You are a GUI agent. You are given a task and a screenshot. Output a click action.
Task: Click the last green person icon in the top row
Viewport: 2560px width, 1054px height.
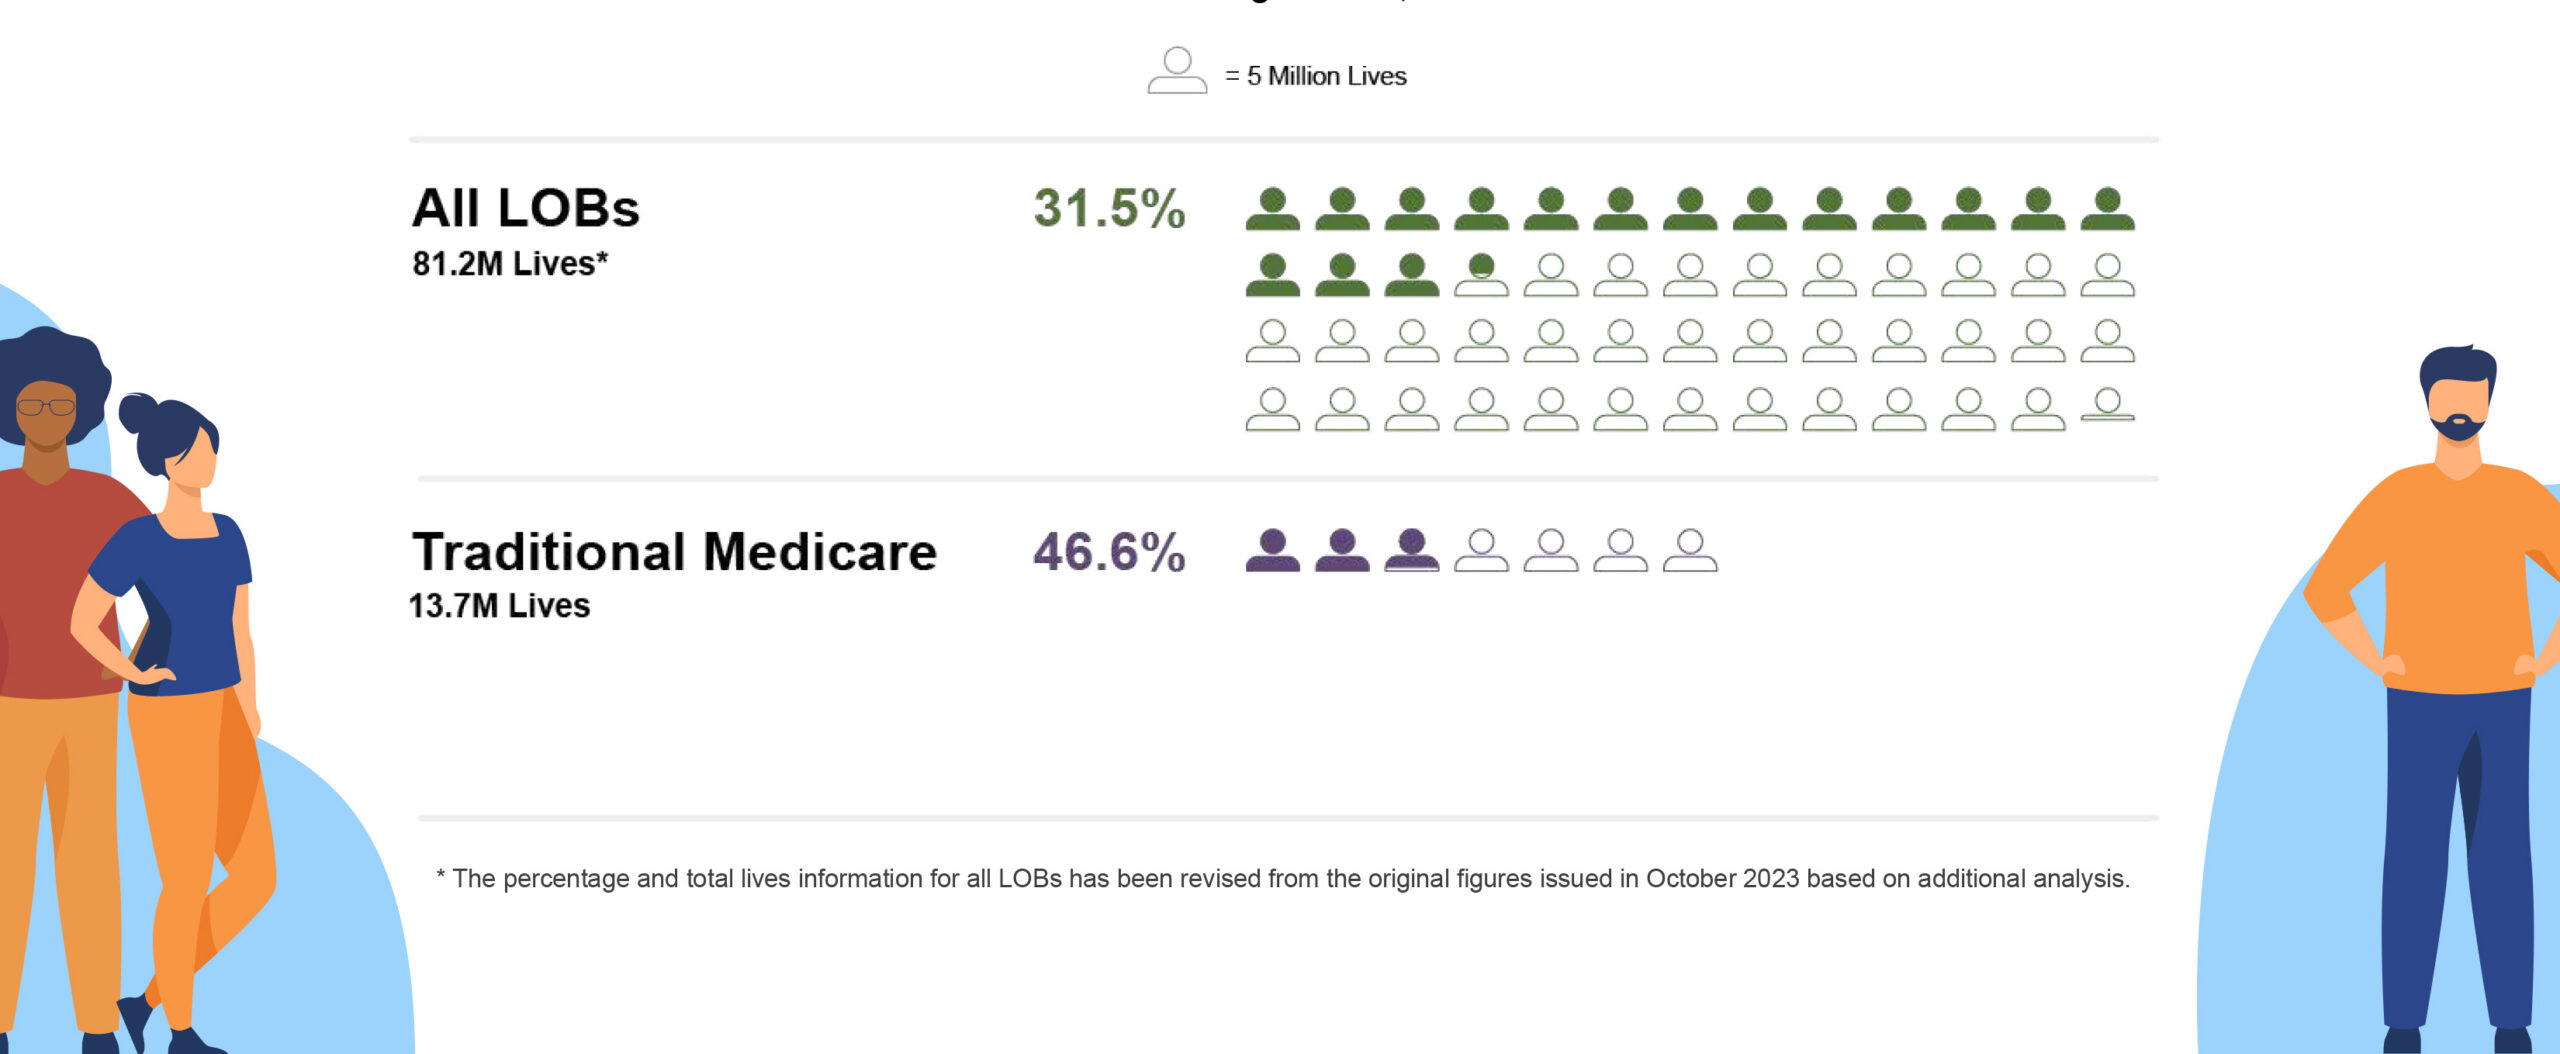click(2107, 209)
